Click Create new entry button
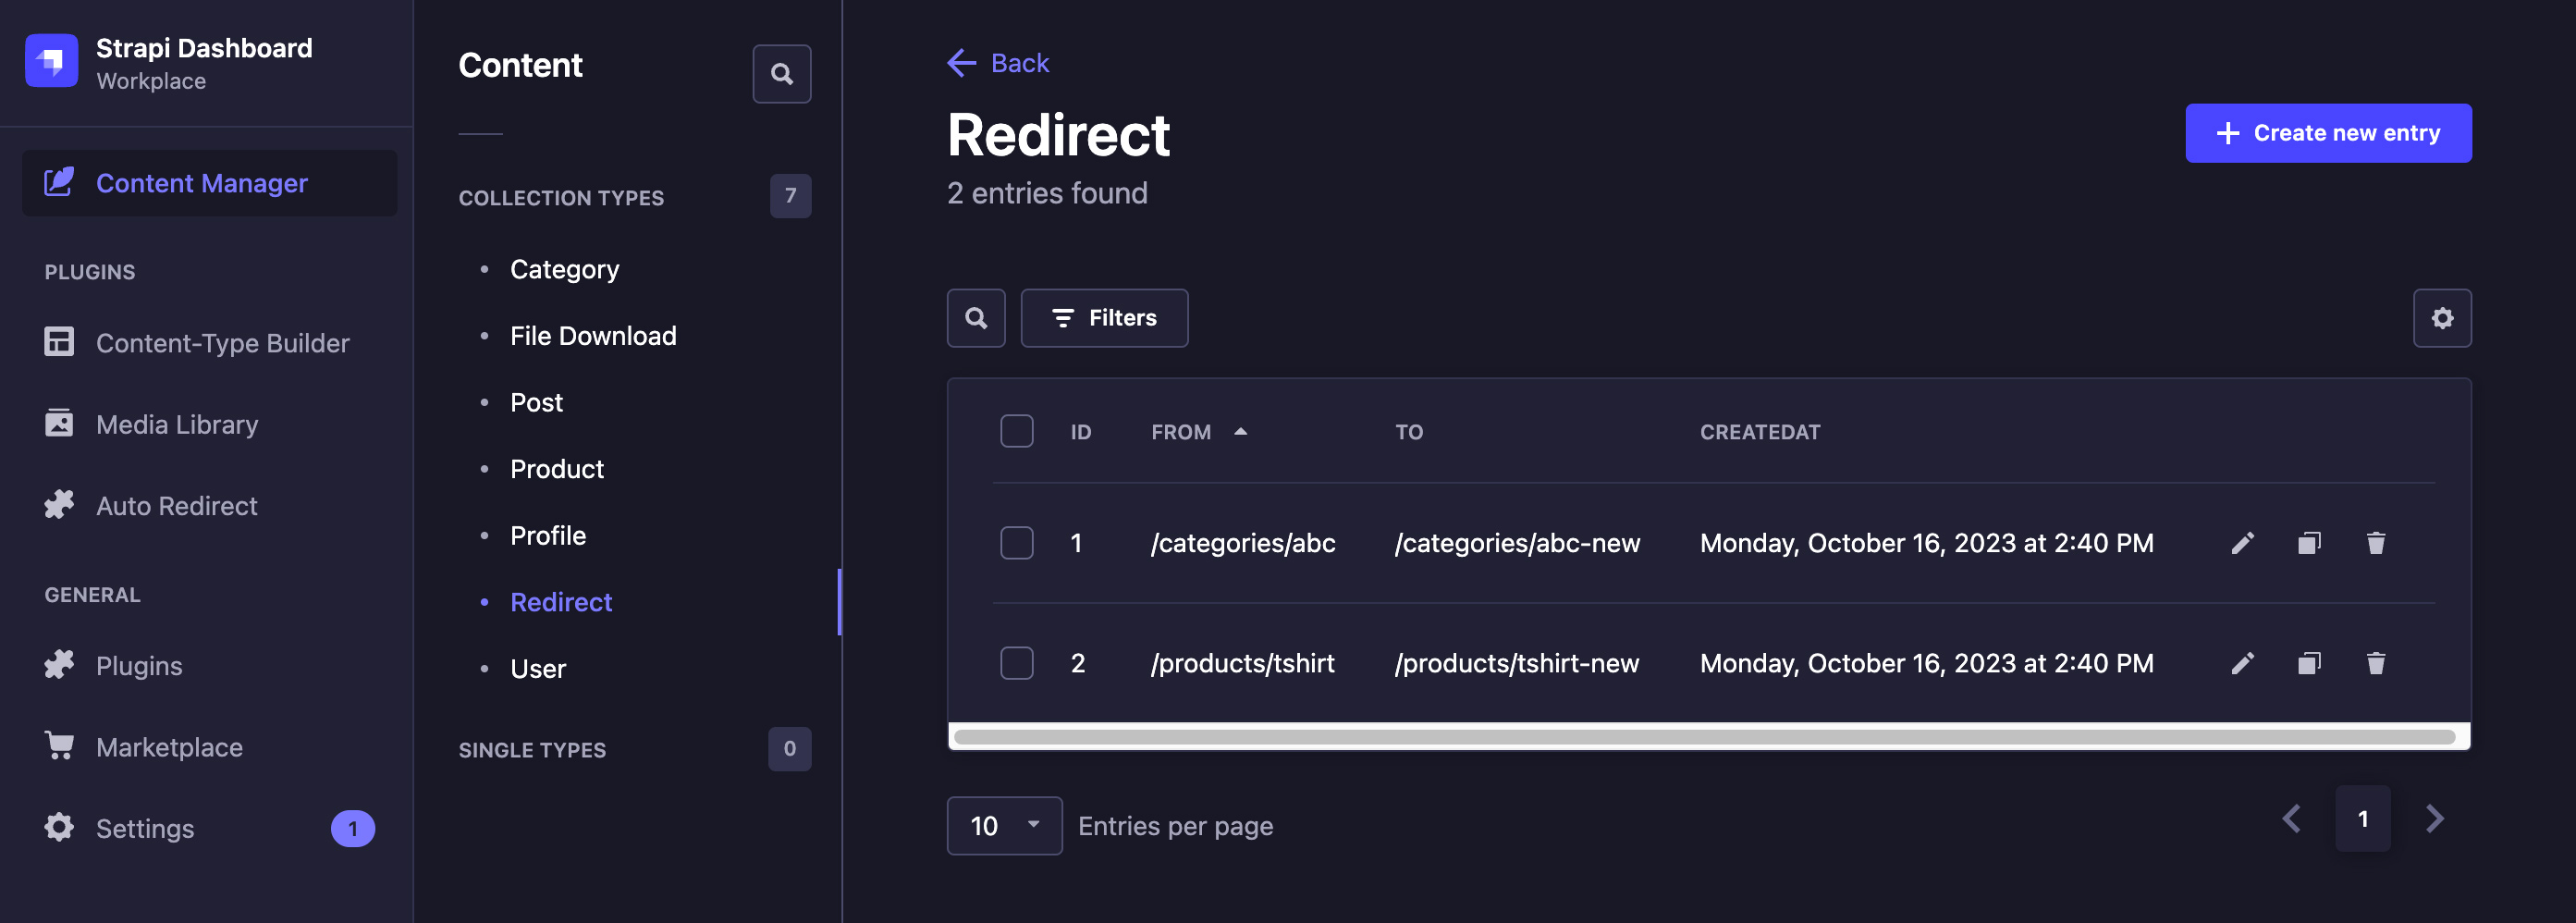Screen dimensions: 2576x923 click(2328, 133)
